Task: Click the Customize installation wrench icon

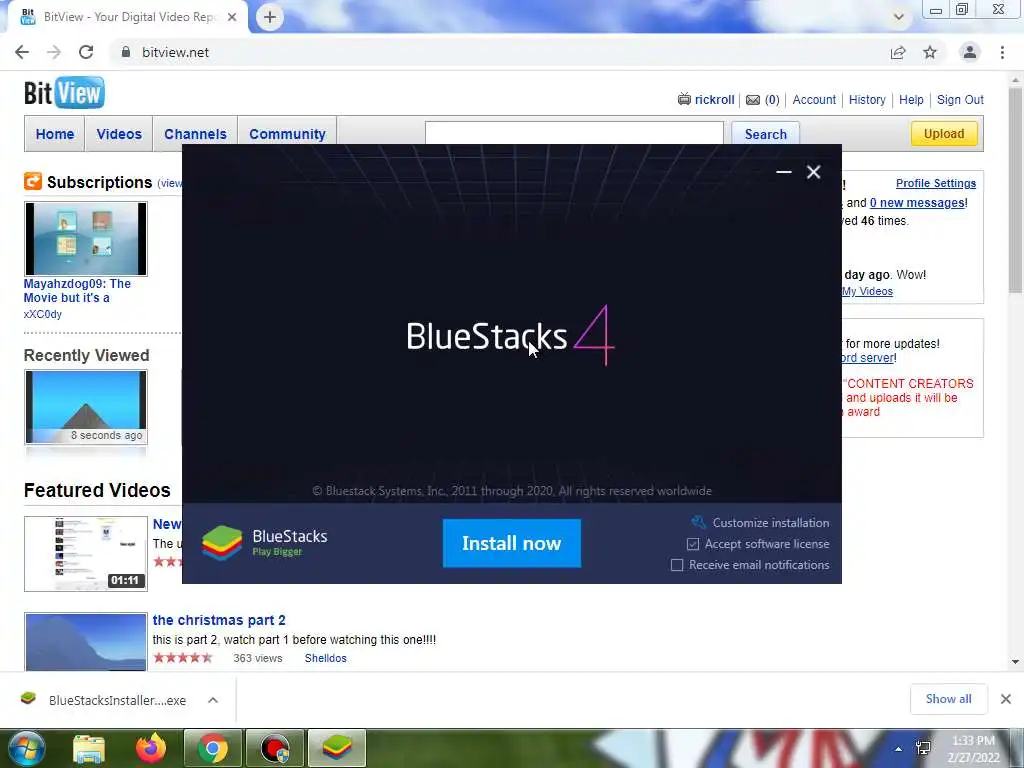Action: [x=698, y=522]
